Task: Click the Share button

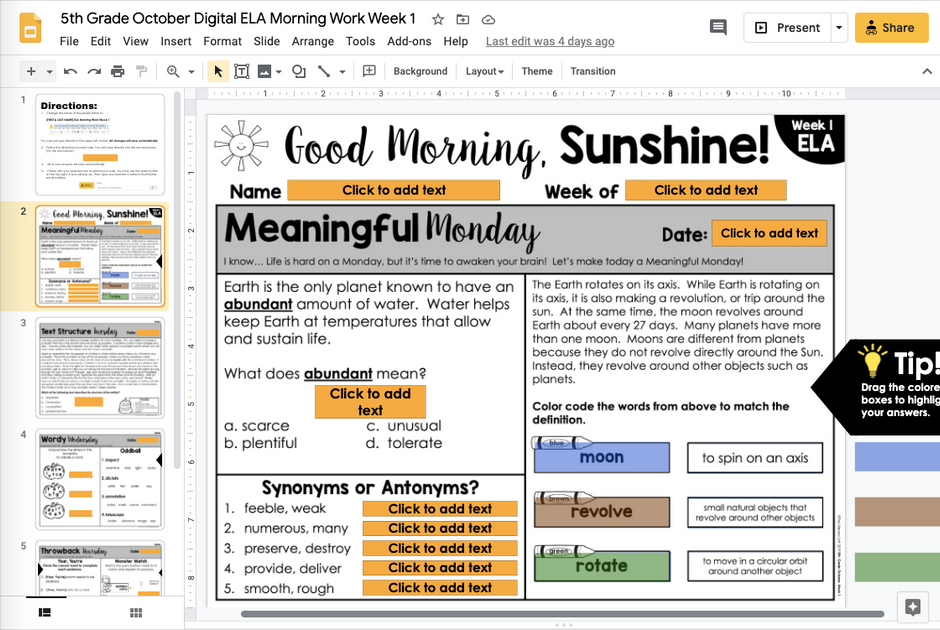Action: coord(890,28)
